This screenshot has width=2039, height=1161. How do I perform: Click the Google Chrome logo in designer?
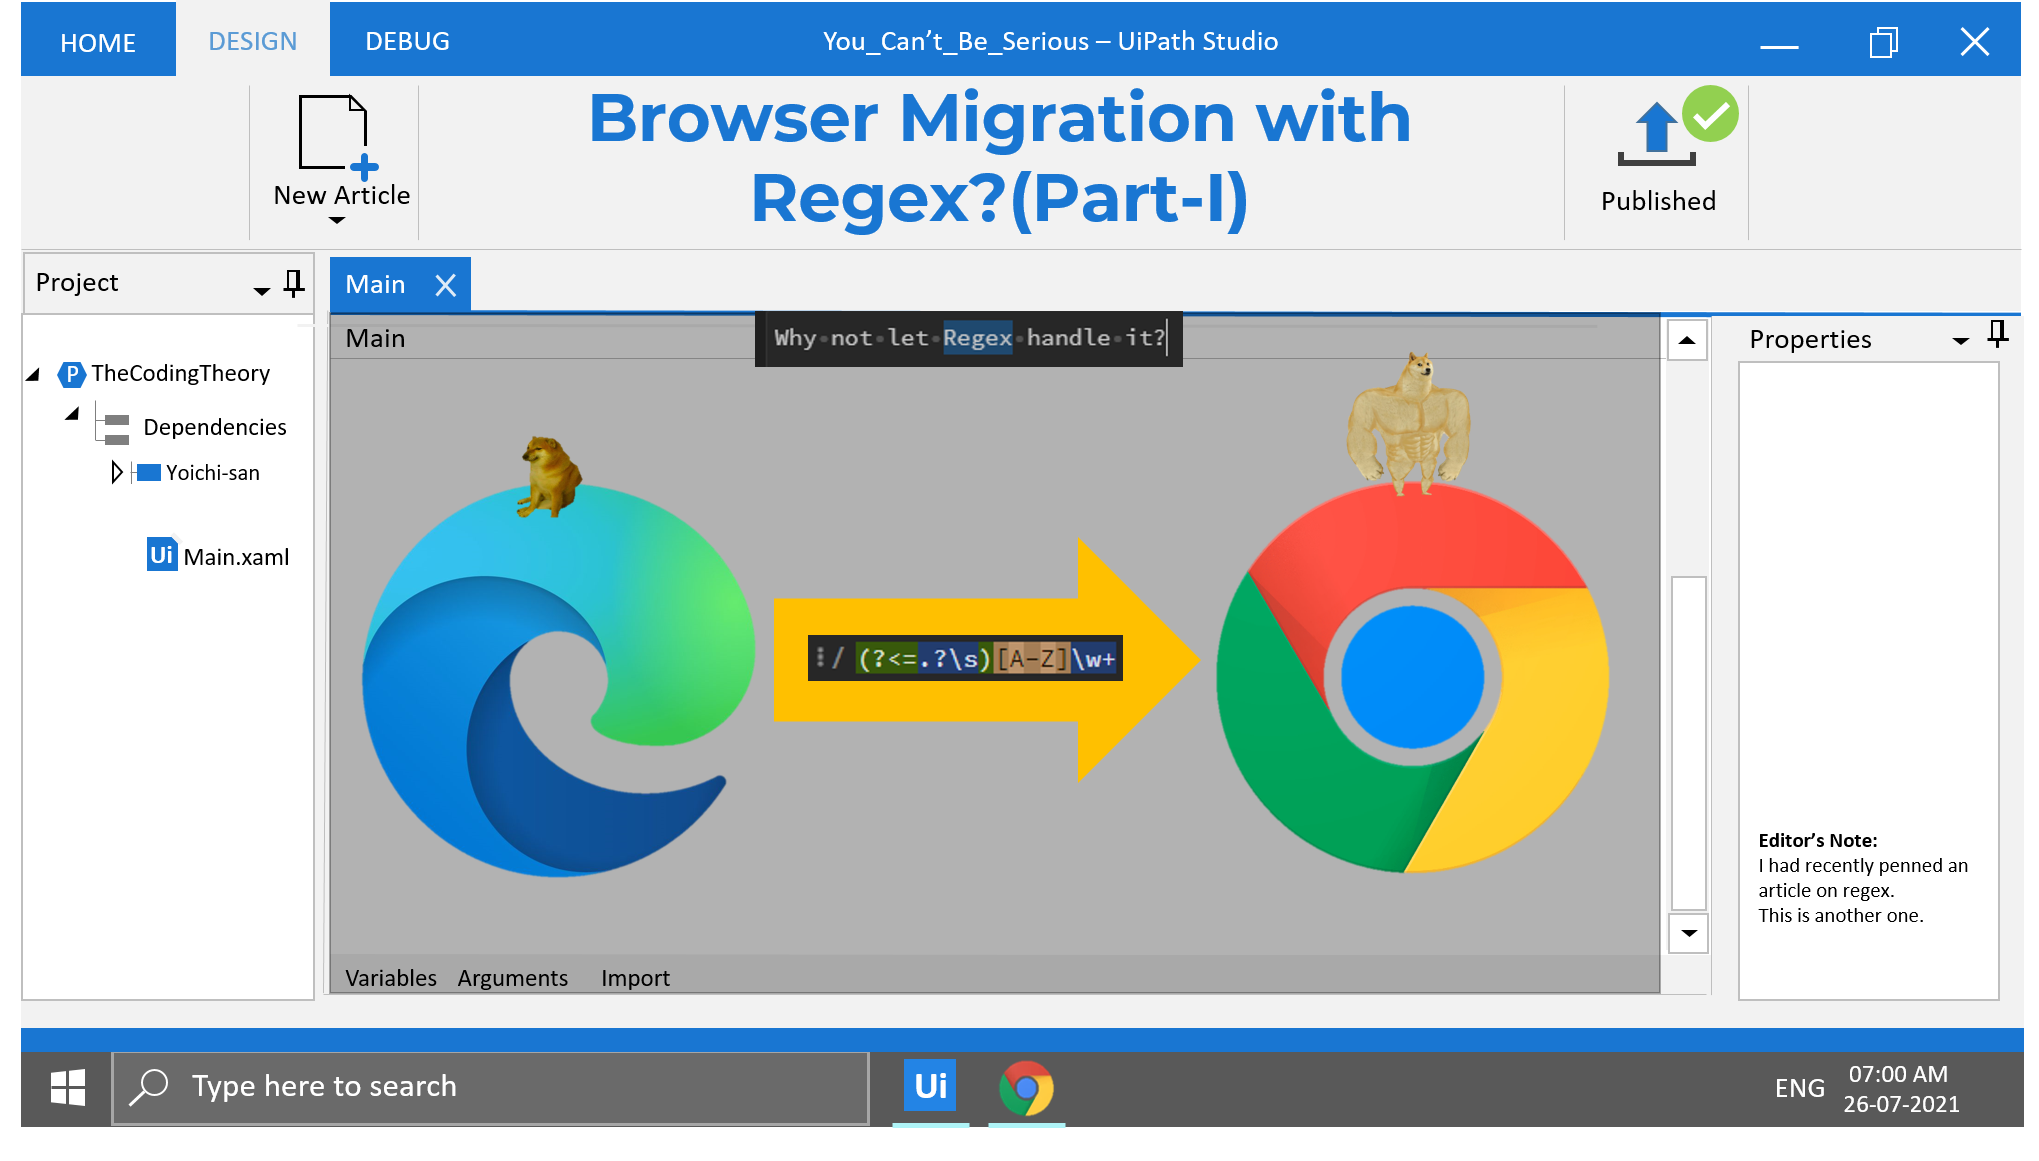[x=1412, y=677]
